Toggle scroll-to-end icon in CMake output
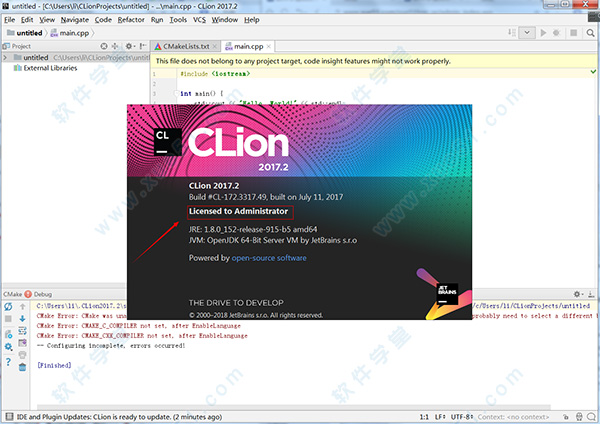600x424 pixels. (x=23, y=343)
